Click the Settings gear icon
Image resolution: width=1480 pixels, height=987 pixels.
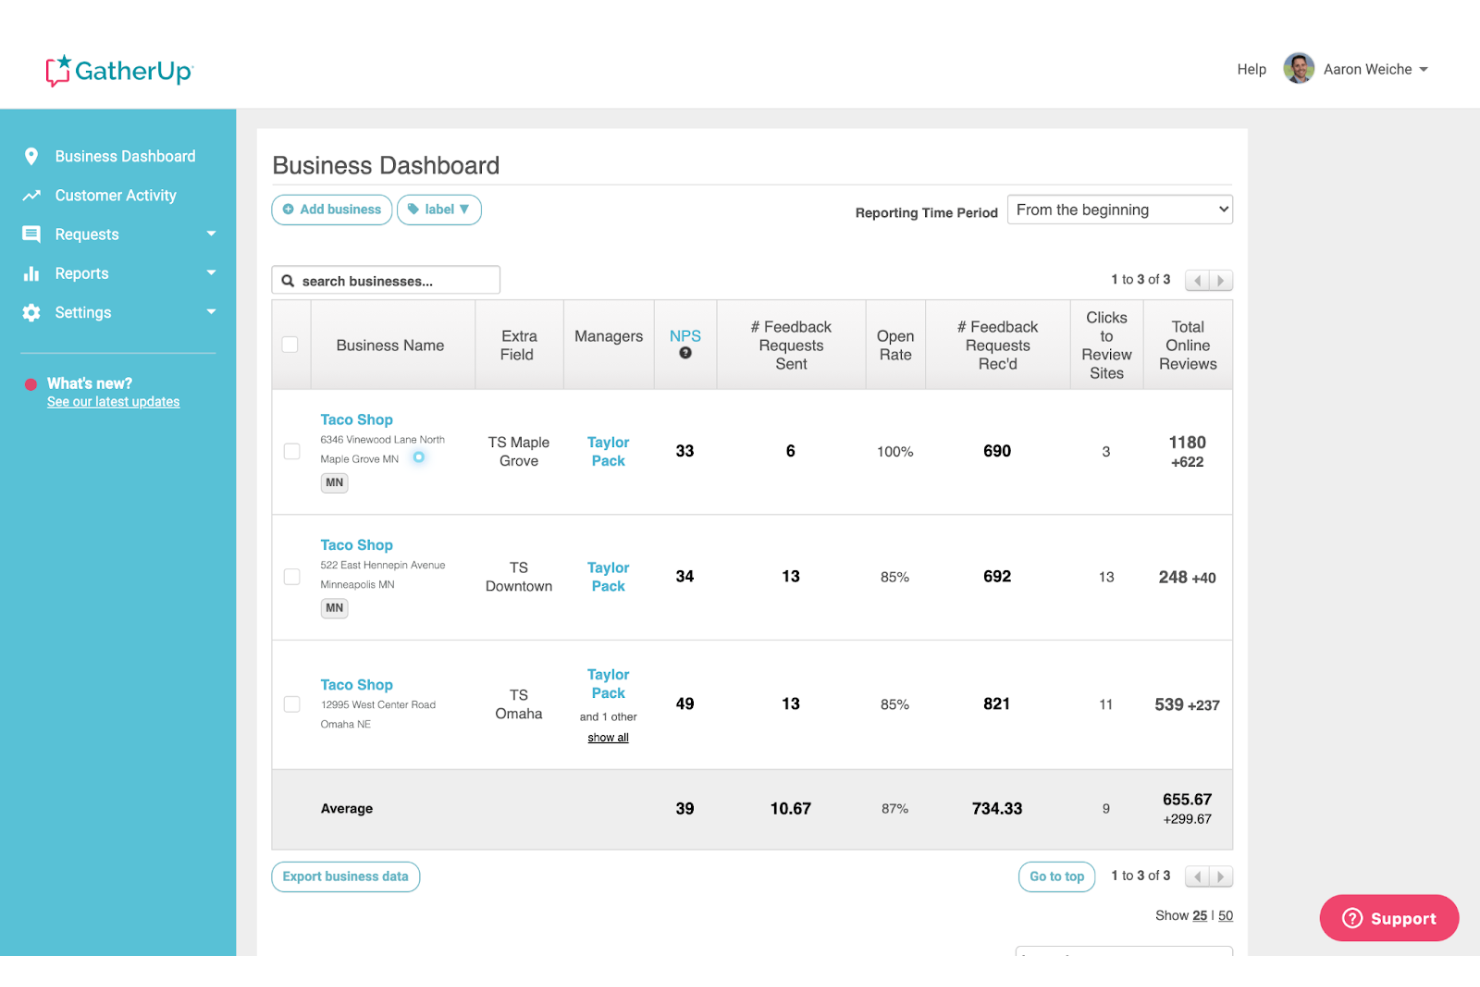coord(31,312)
